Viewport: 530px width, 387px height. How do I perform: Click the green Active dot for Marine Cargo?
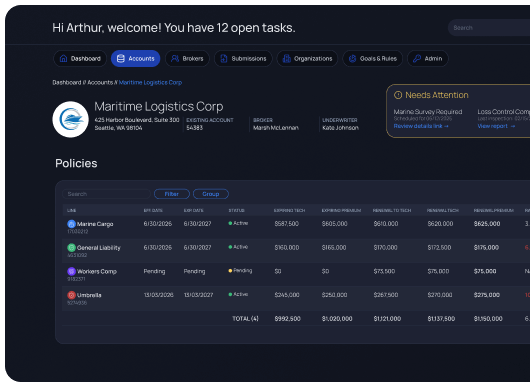click(x=230, y=223)
